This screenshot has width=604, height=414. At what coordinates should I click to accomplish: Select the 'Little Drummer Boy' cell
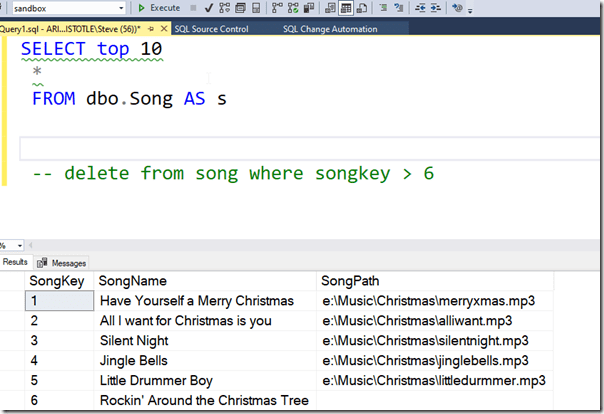[205, 381]
